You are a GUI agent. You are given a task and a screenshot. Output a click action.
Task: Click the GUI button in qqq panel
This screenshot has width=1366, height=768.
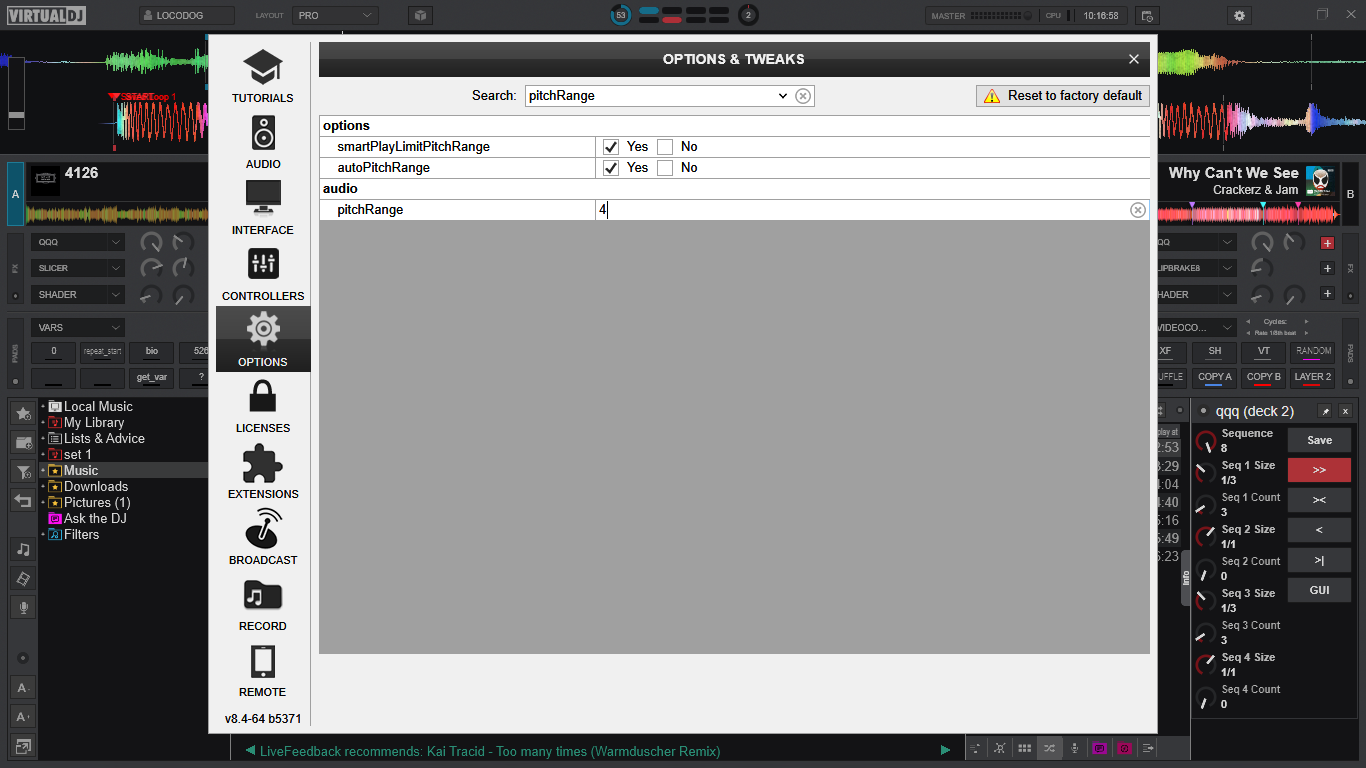pos(1319,590)
